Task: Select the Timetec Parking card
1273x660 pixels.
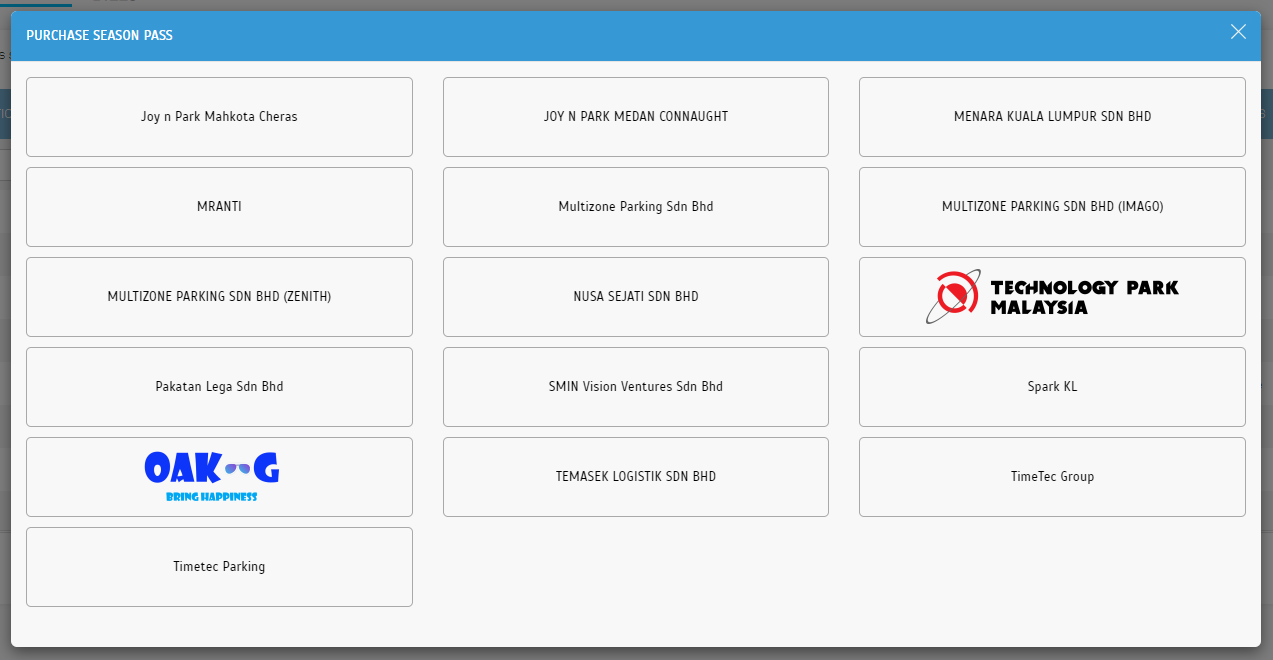Action: (219, 567)
